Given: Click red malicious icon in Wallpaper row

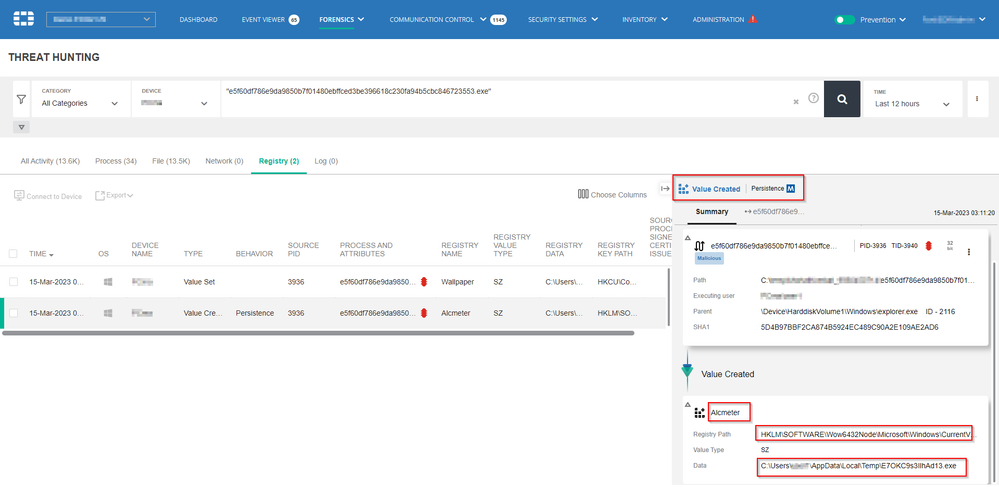Looking at the screenshot, I should [x=424, y=282].
